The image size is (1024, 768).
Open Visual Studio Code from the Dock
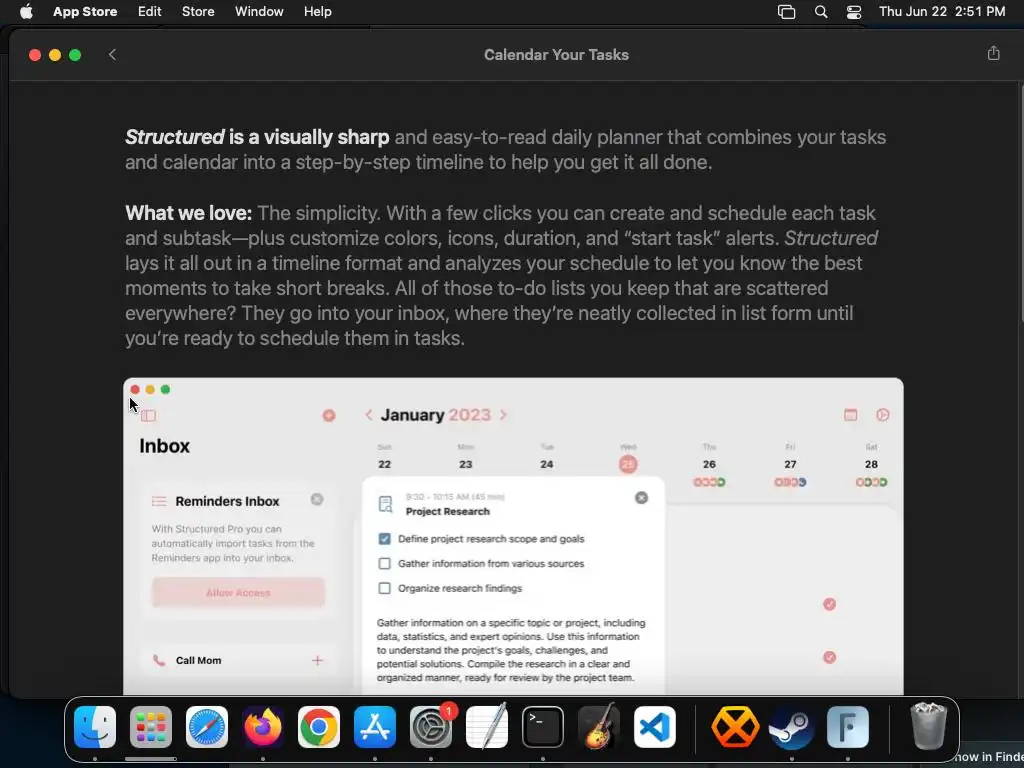(x=655, y=727)
